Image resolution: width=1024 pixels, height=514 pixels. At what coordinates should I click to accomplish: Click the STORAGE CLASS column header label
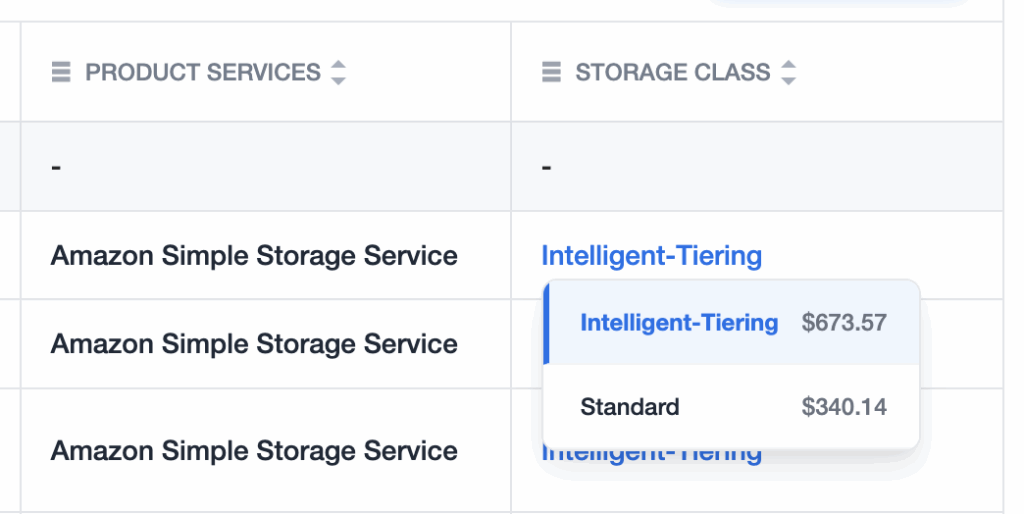(x=673, y=72)
